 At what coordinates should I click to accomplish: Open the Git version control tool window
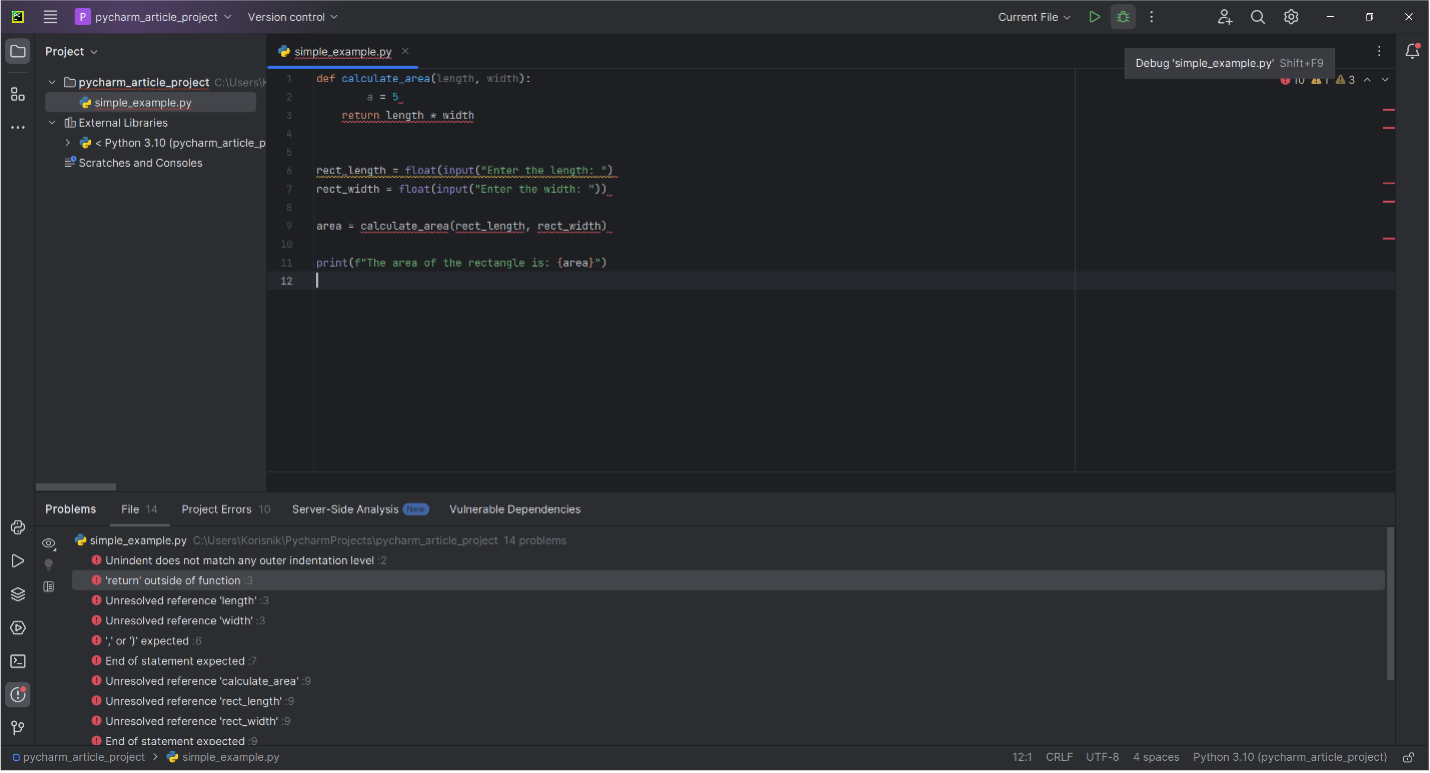click(17, 728)
